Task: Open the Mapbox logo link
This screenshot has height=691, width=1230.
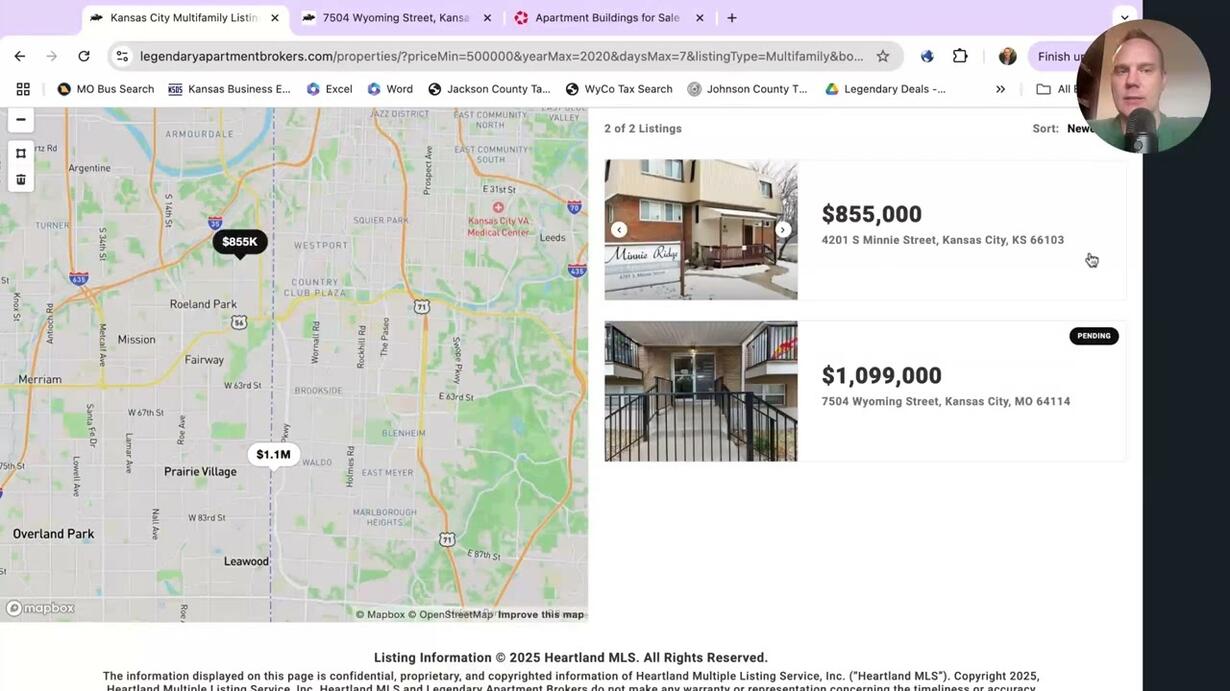Action: tap(40, 608)
